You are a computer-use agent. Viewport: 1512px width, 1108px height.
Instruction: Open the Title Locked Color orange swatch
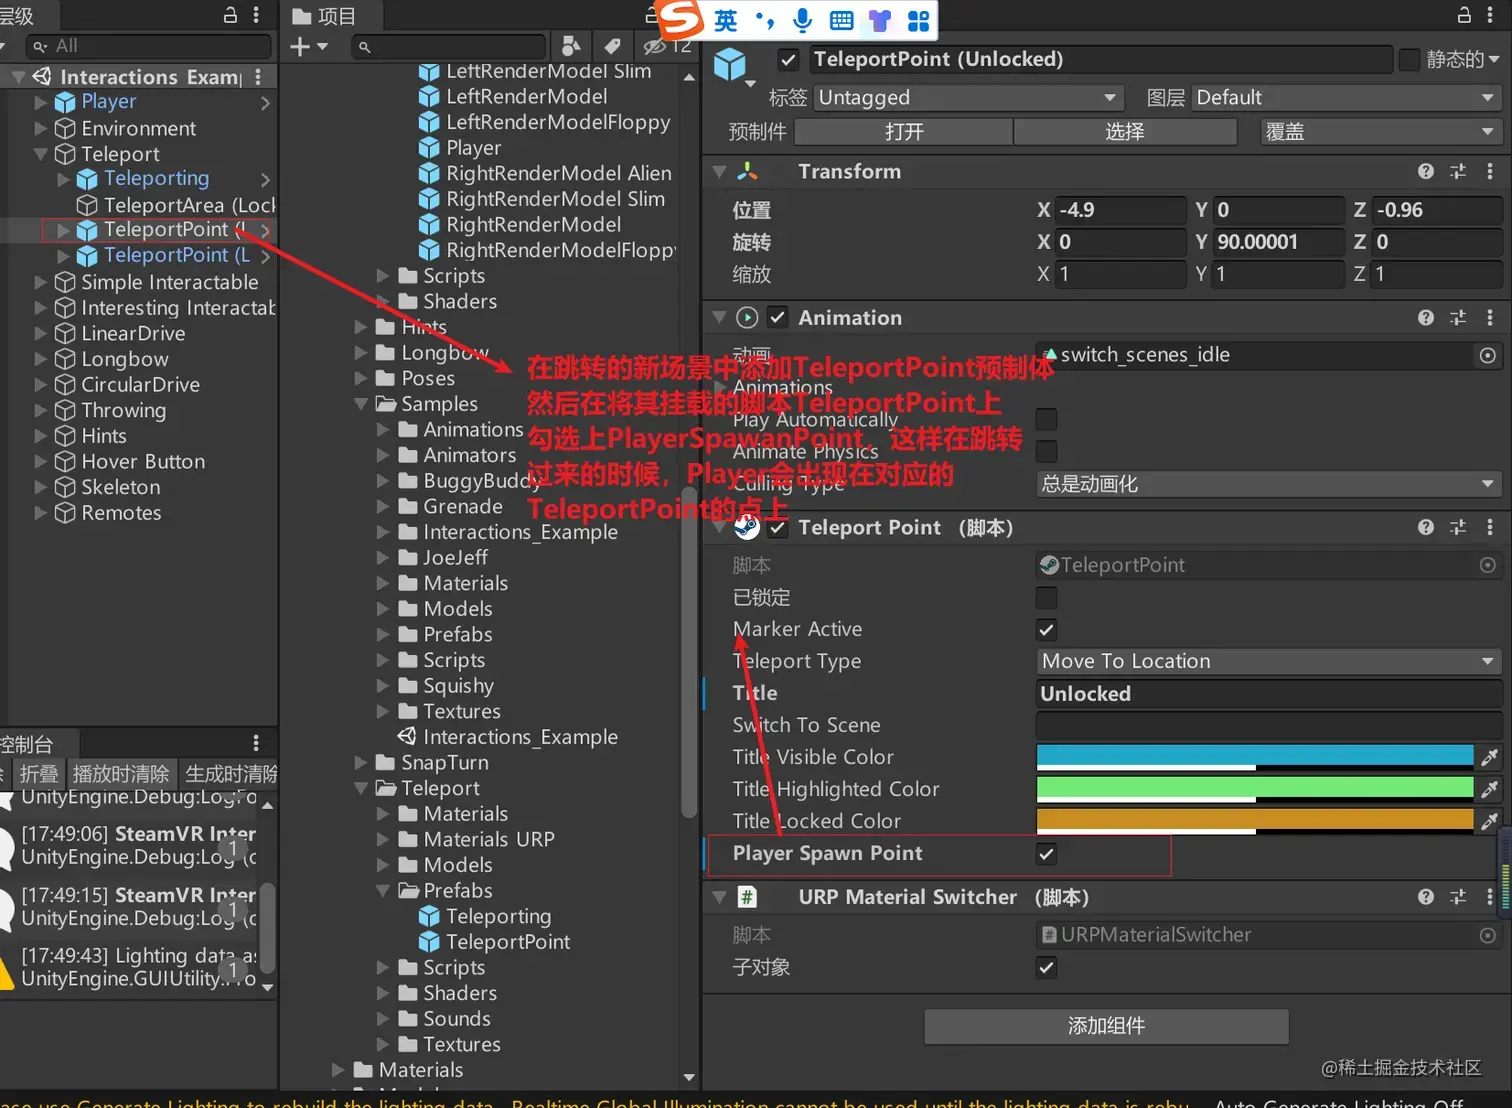(1255, 821)
